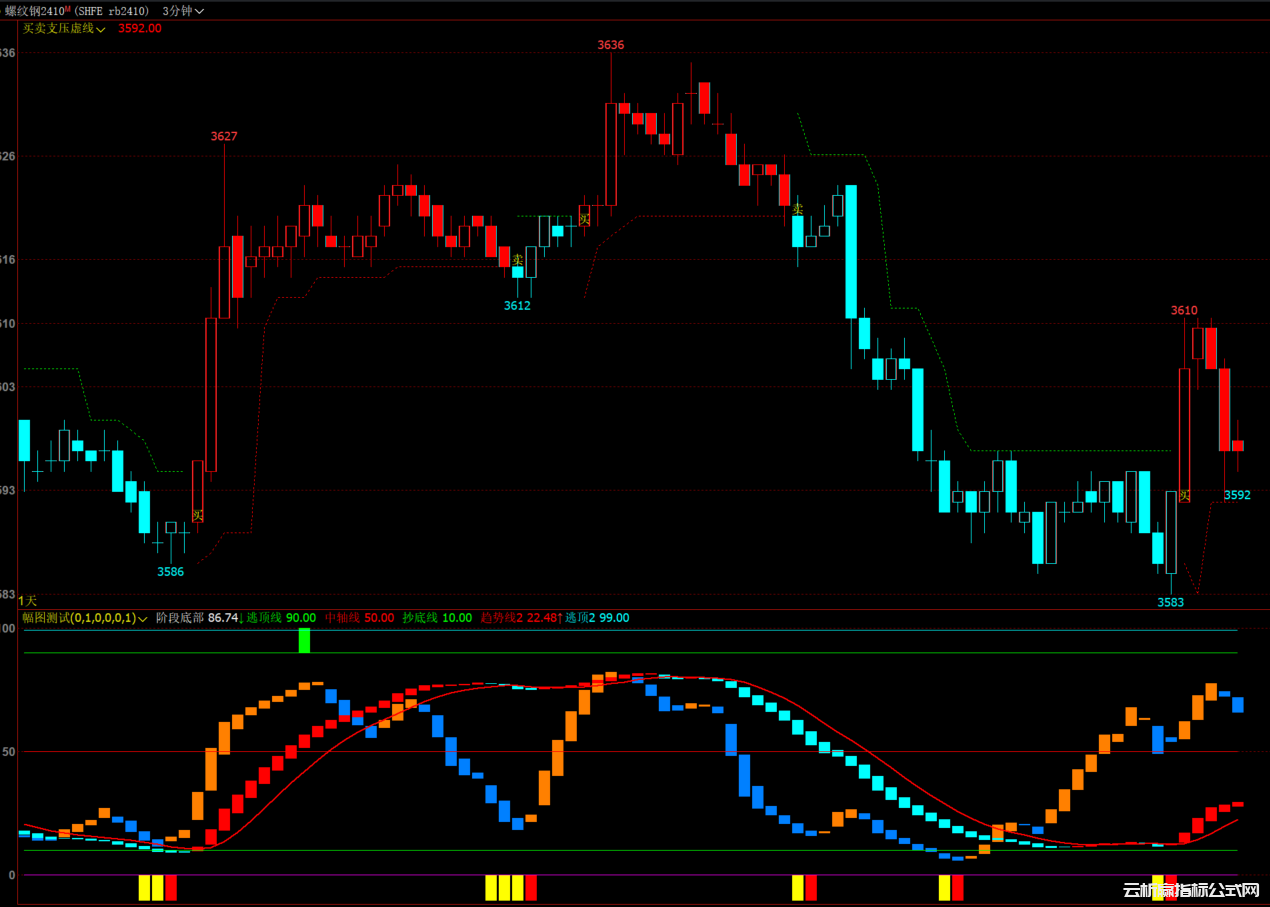Screen dimensions: 1270x907
Task: Click the green signal bar on 逃顶线
Action: coord(304,641)
